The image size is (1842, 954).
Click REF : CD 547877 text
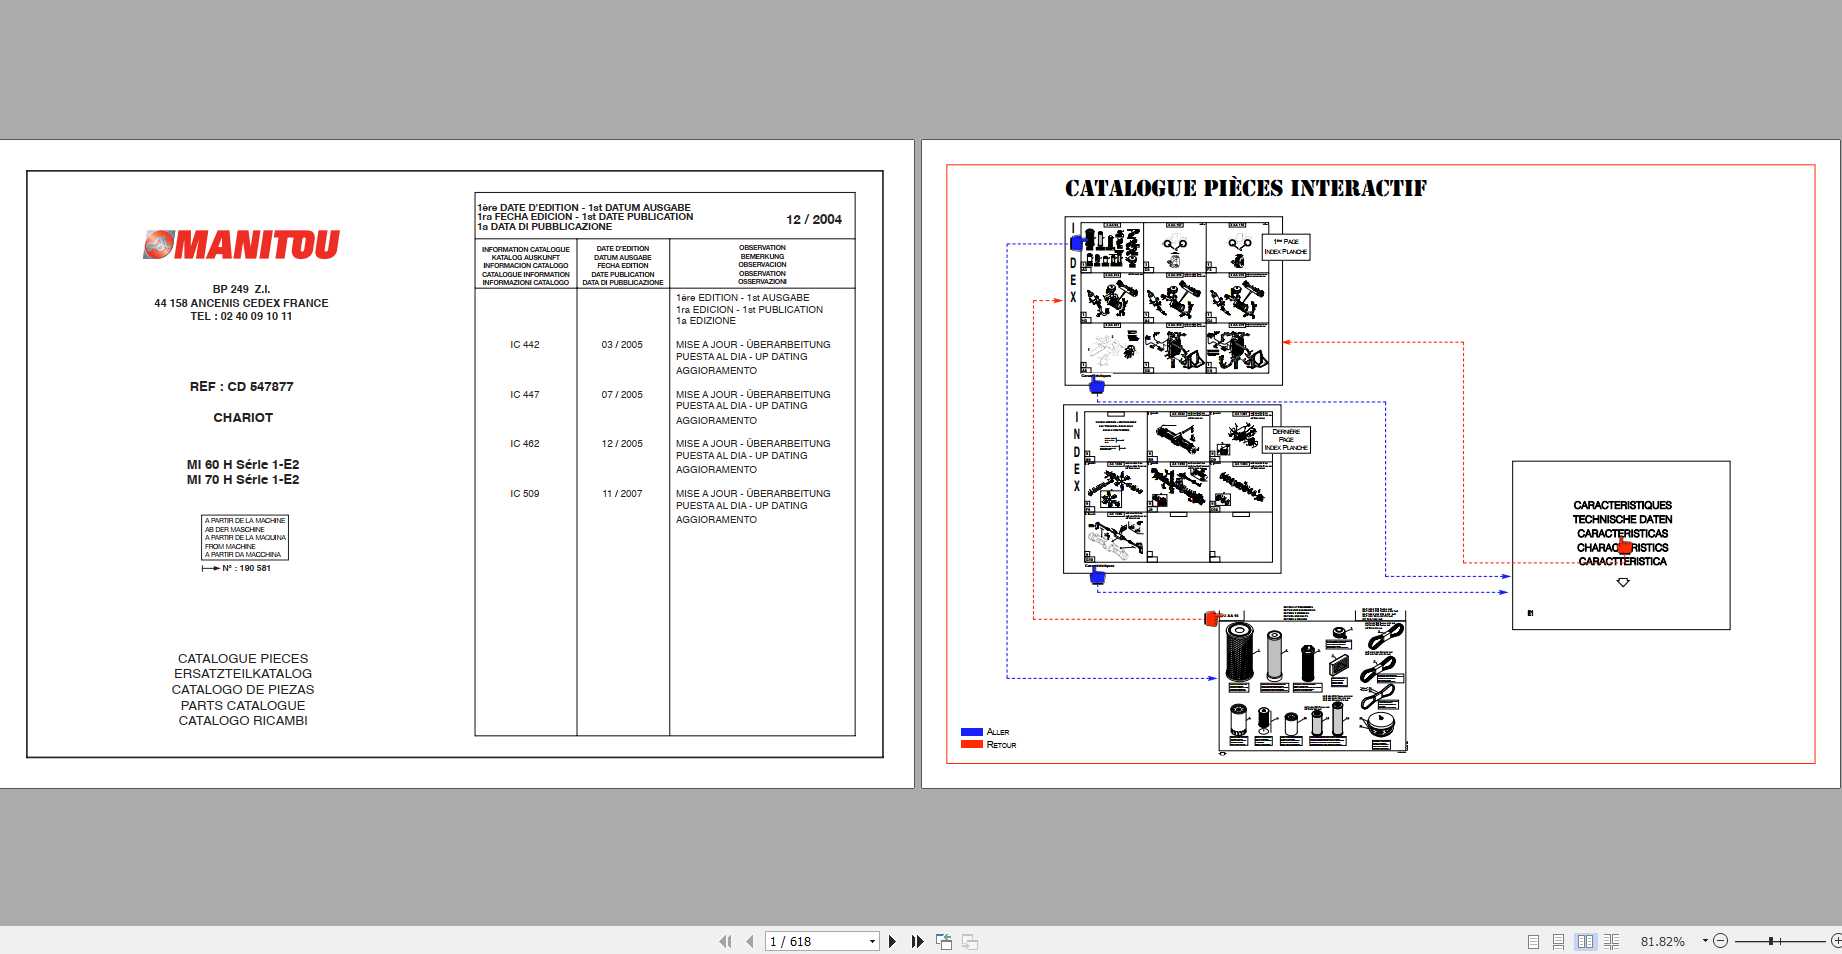pyautogui.click(x=242, y=387)
